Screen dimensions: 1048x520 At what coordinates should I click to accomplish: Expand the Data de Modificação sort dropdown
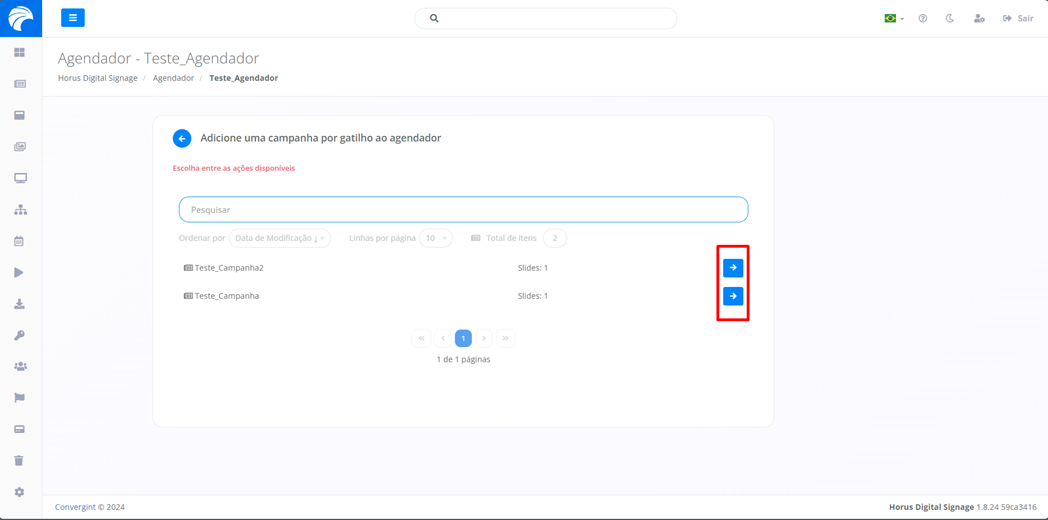(x=279, y=238)
